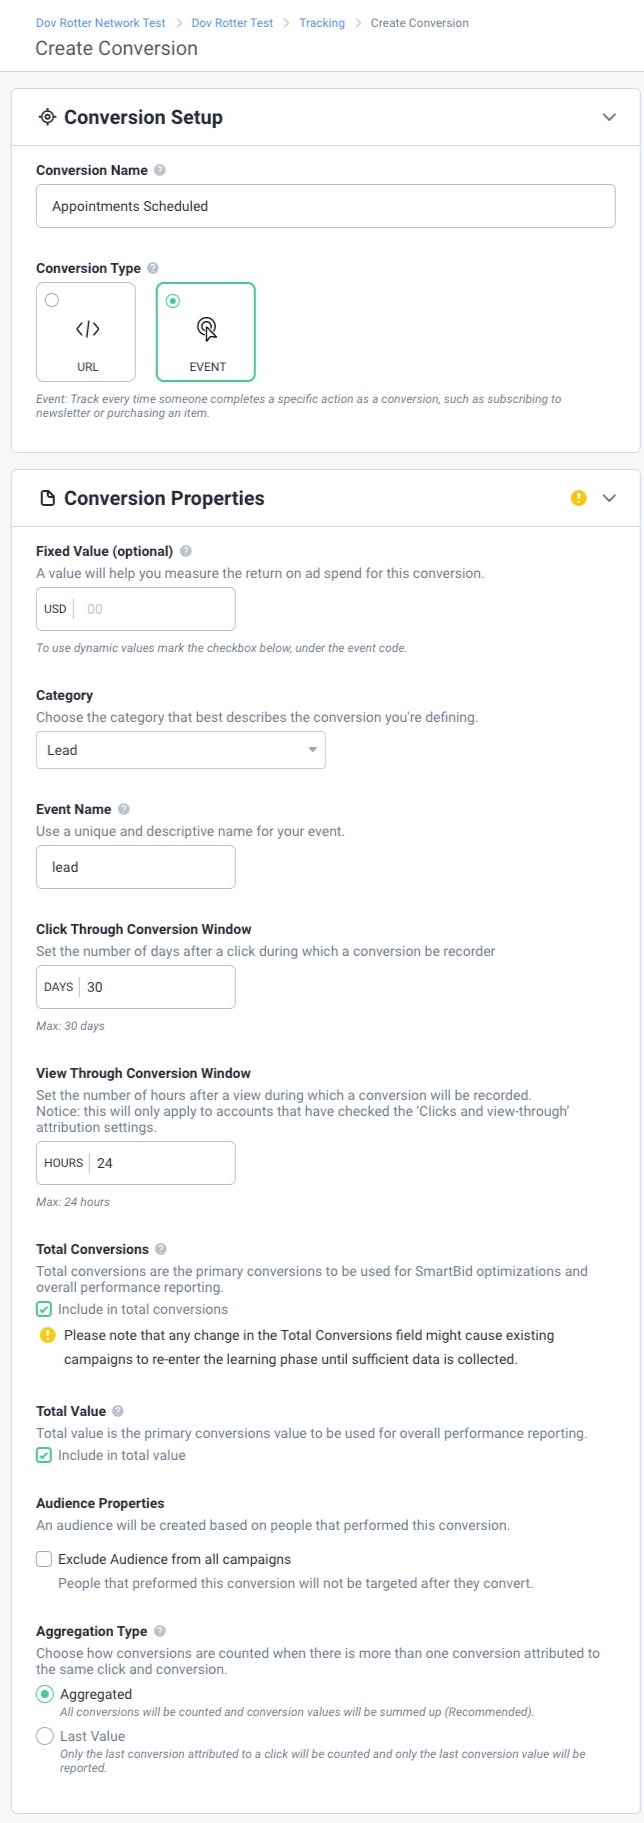Enable Exclude Audience from all campaigns
644x1823 pixels.
(44, 1559)
